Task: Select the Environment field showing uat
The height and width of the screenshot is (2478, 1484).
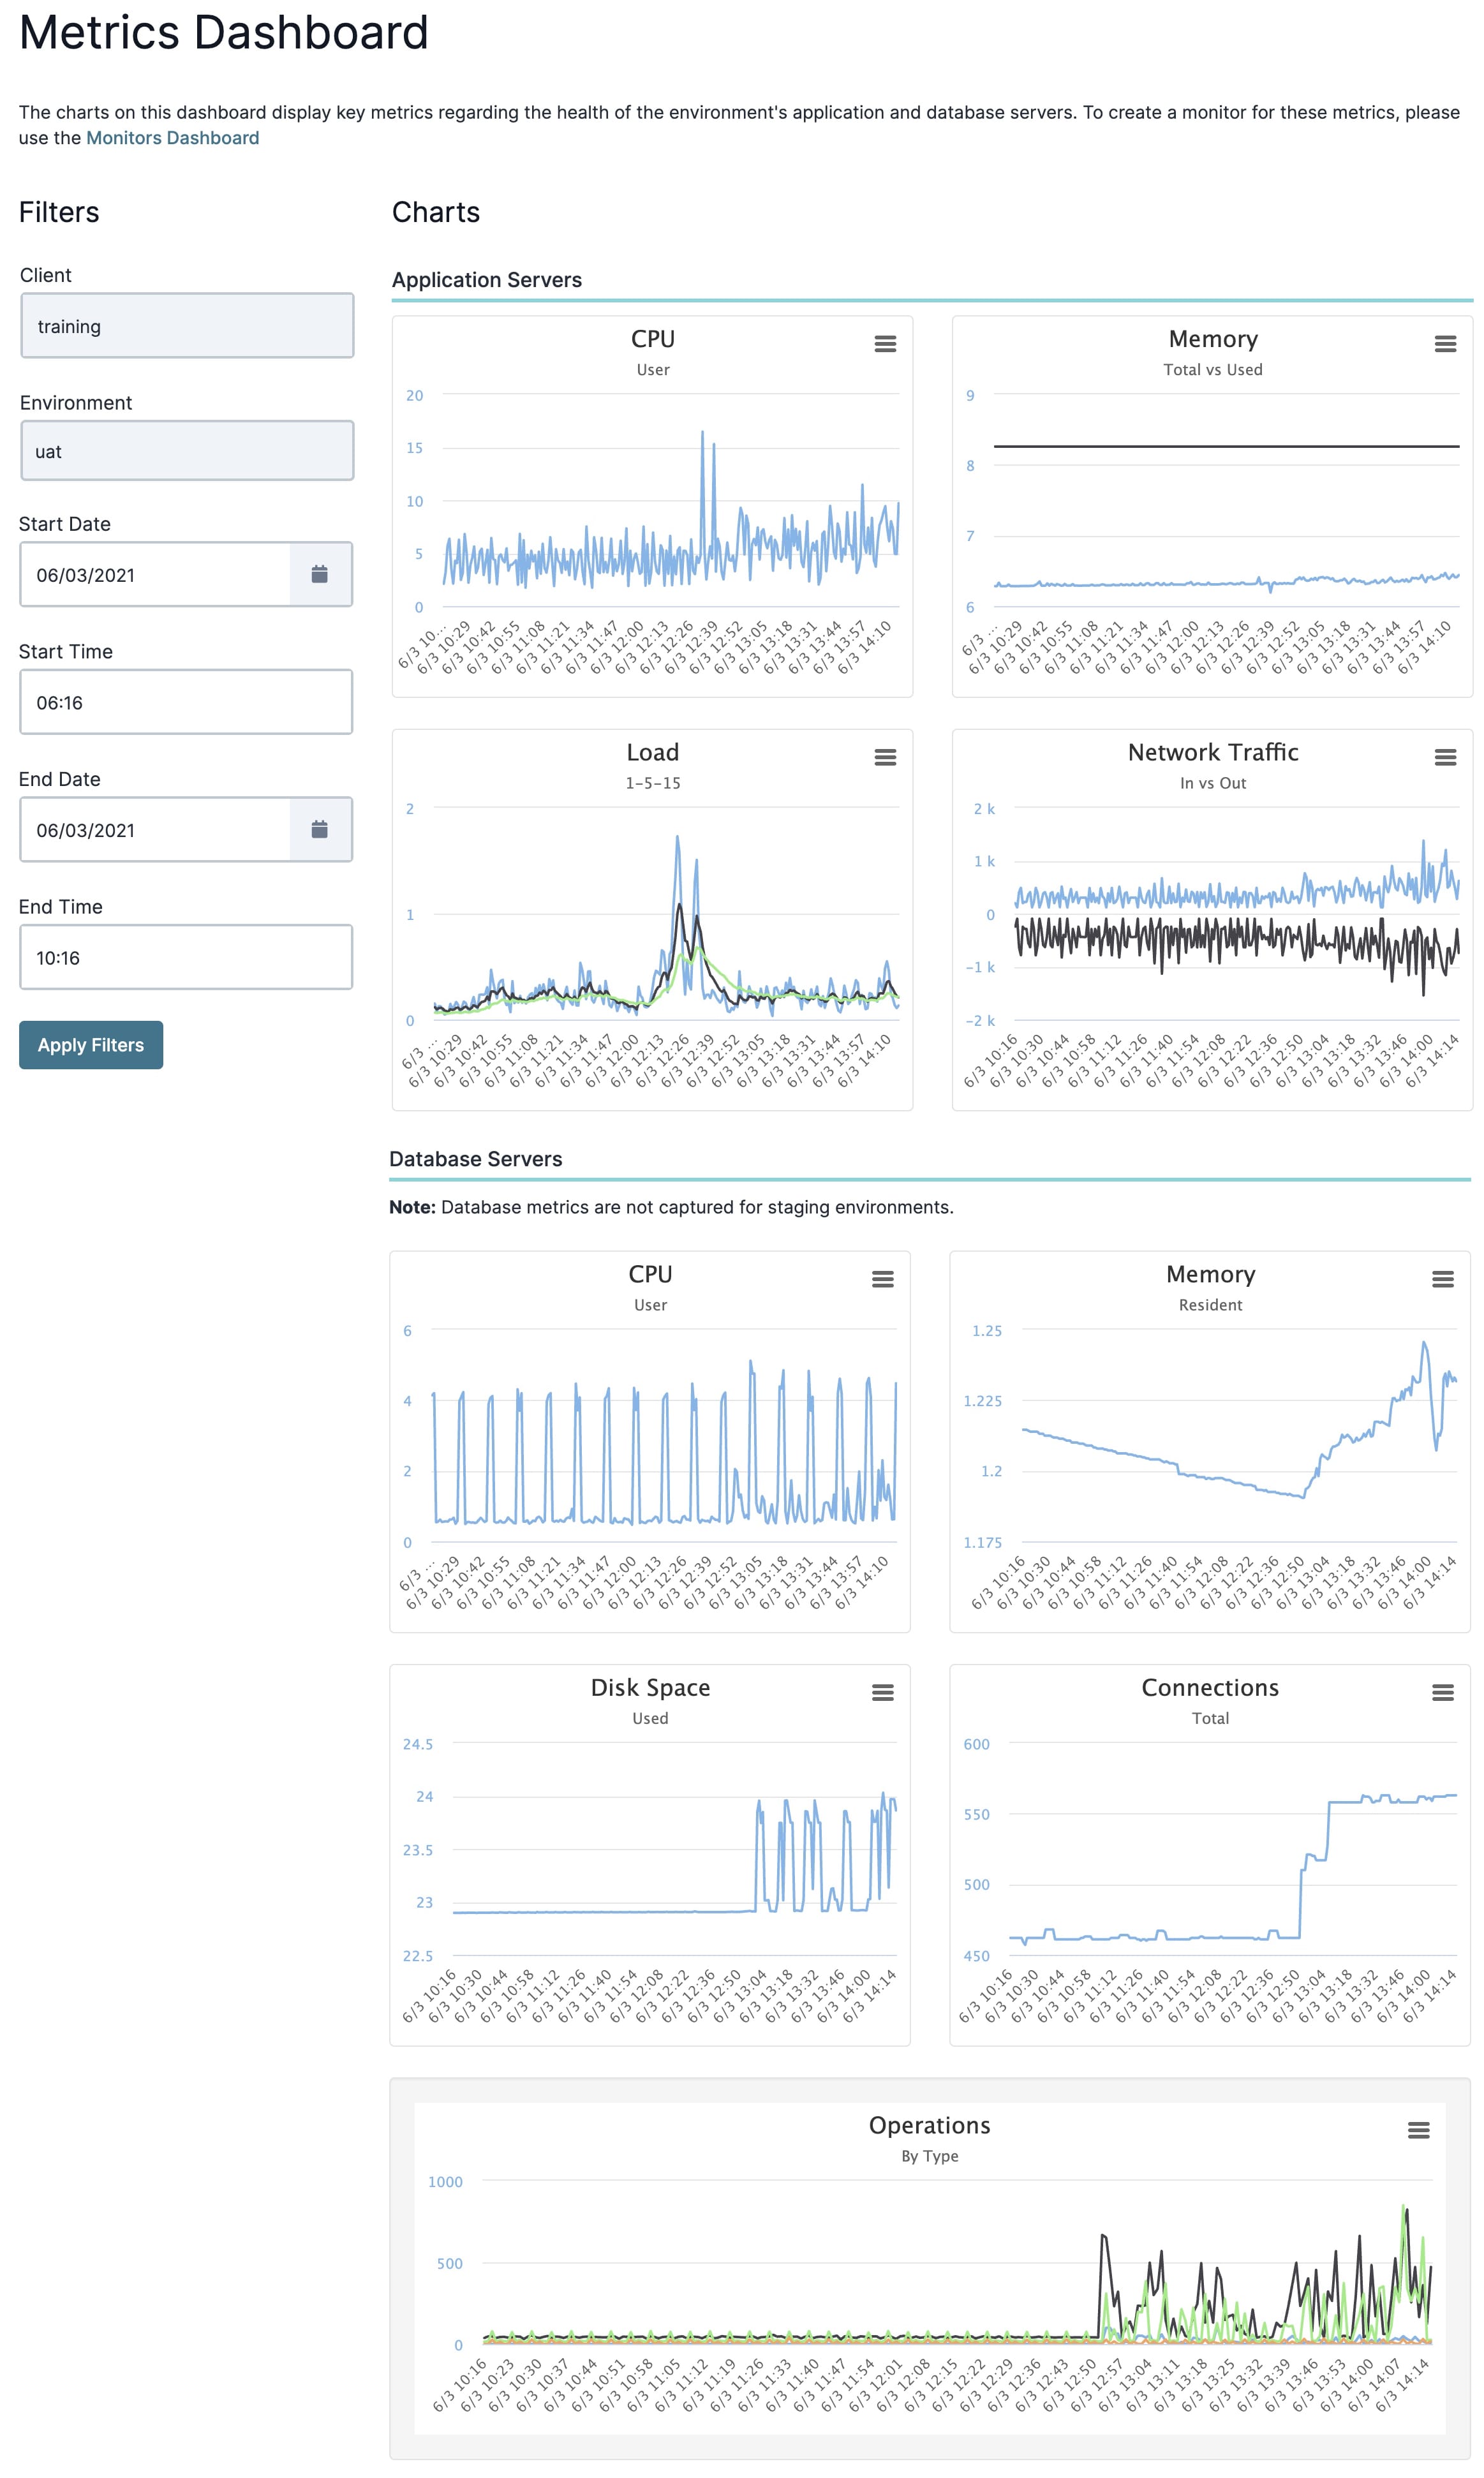Action: pos(187,450)
